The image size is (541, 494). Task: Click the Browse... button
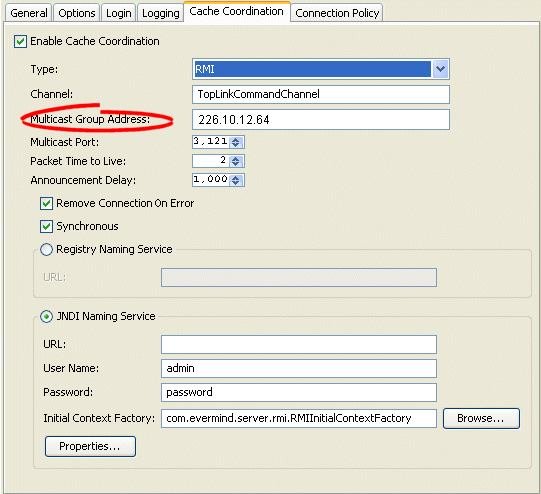click(481, 418)
